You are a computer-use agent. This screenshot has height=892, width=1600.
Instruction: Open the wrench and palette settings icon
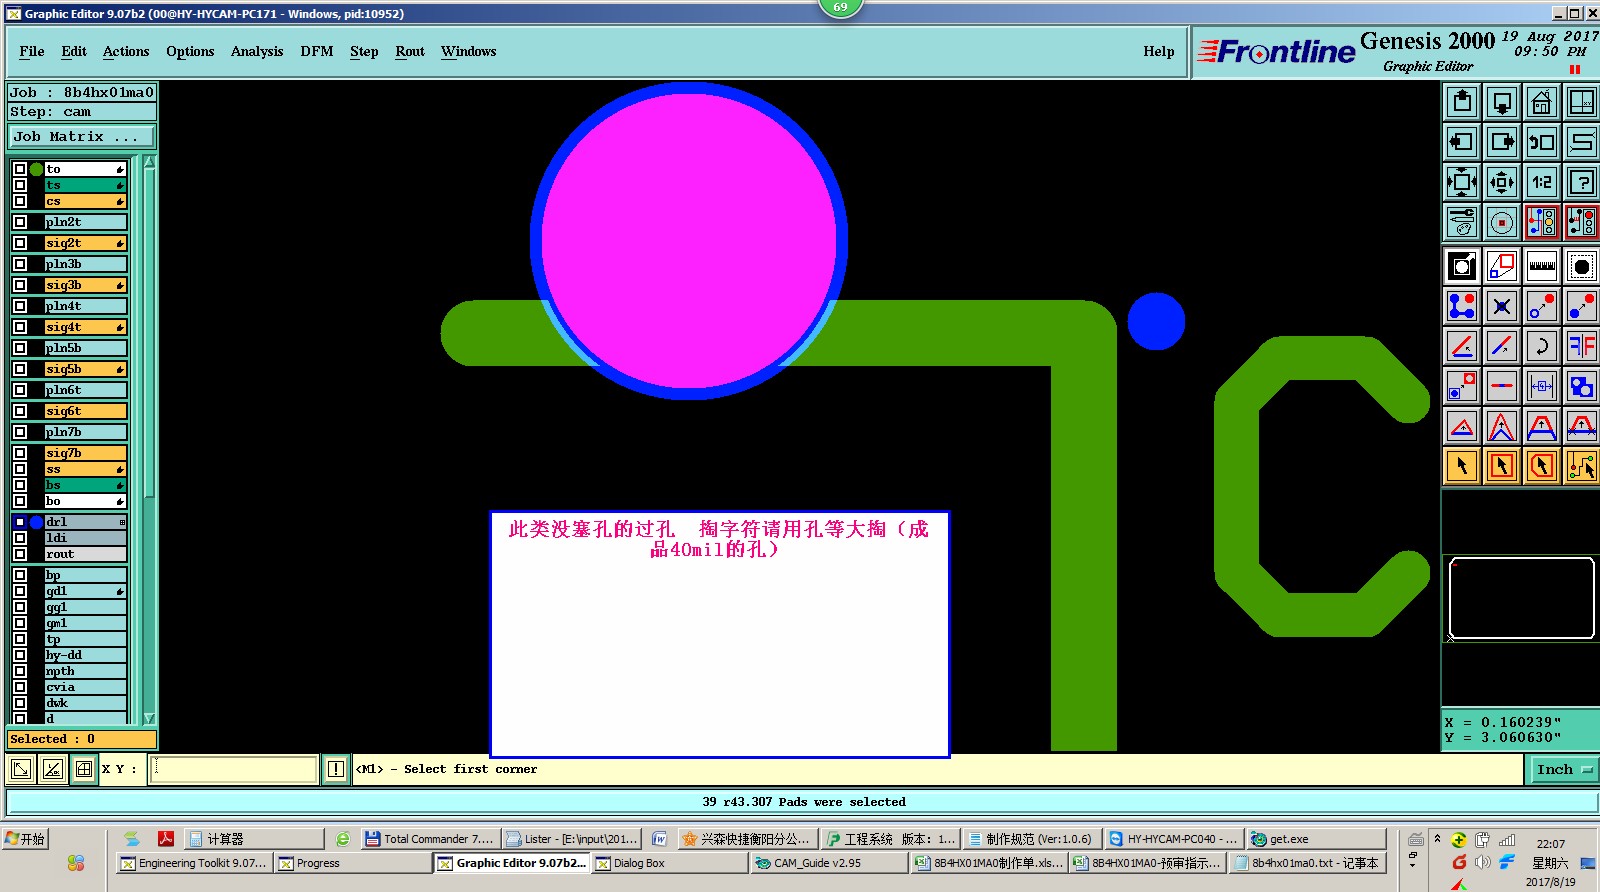(x=1462, y=222)
